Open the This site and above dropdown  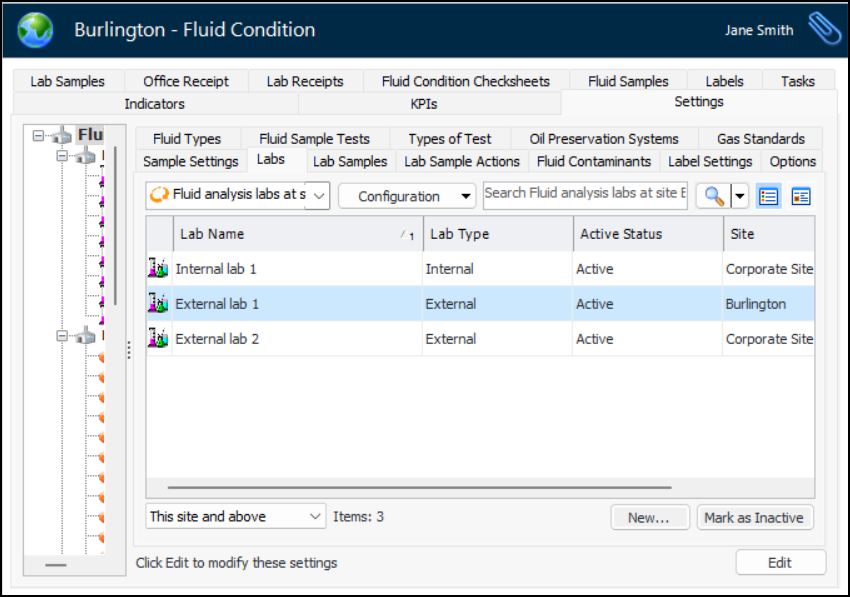coord(236,517)
